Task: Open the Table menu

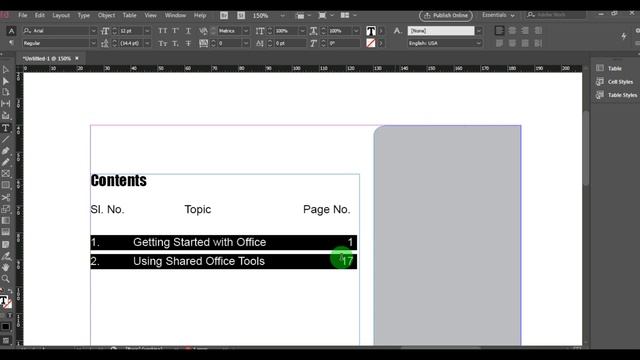Action: [129, 15]
